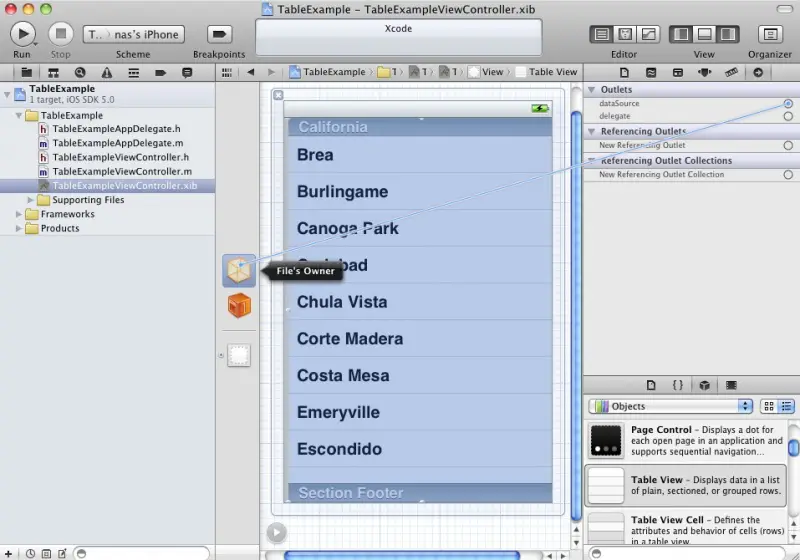Show the Object library cube icon
The width and height of the screenshot is (800, 560).
pos(705,385)
